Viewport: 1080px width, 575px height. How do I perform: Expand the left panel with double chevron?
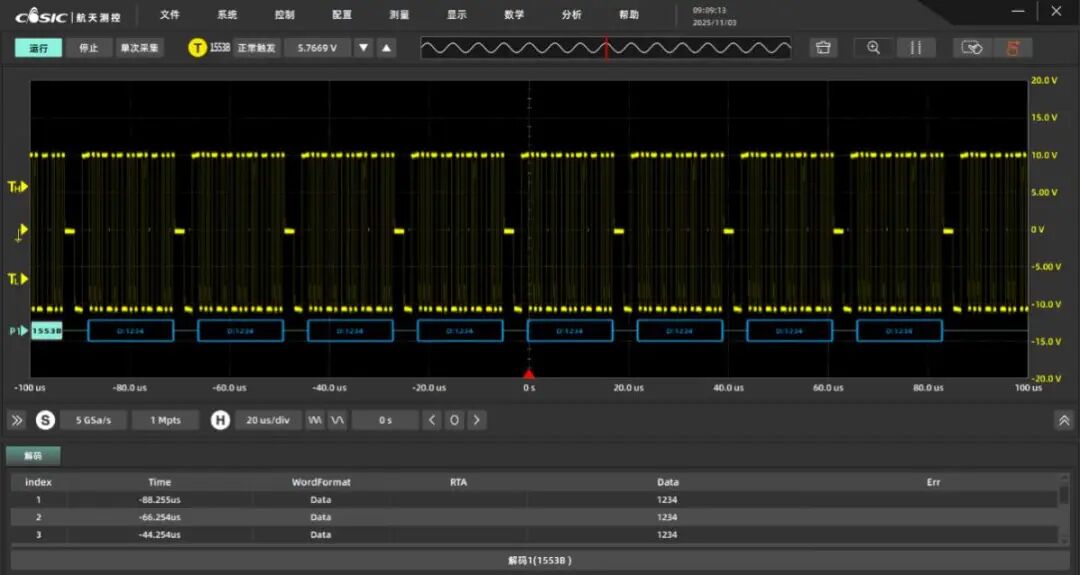tap(17, 420)
